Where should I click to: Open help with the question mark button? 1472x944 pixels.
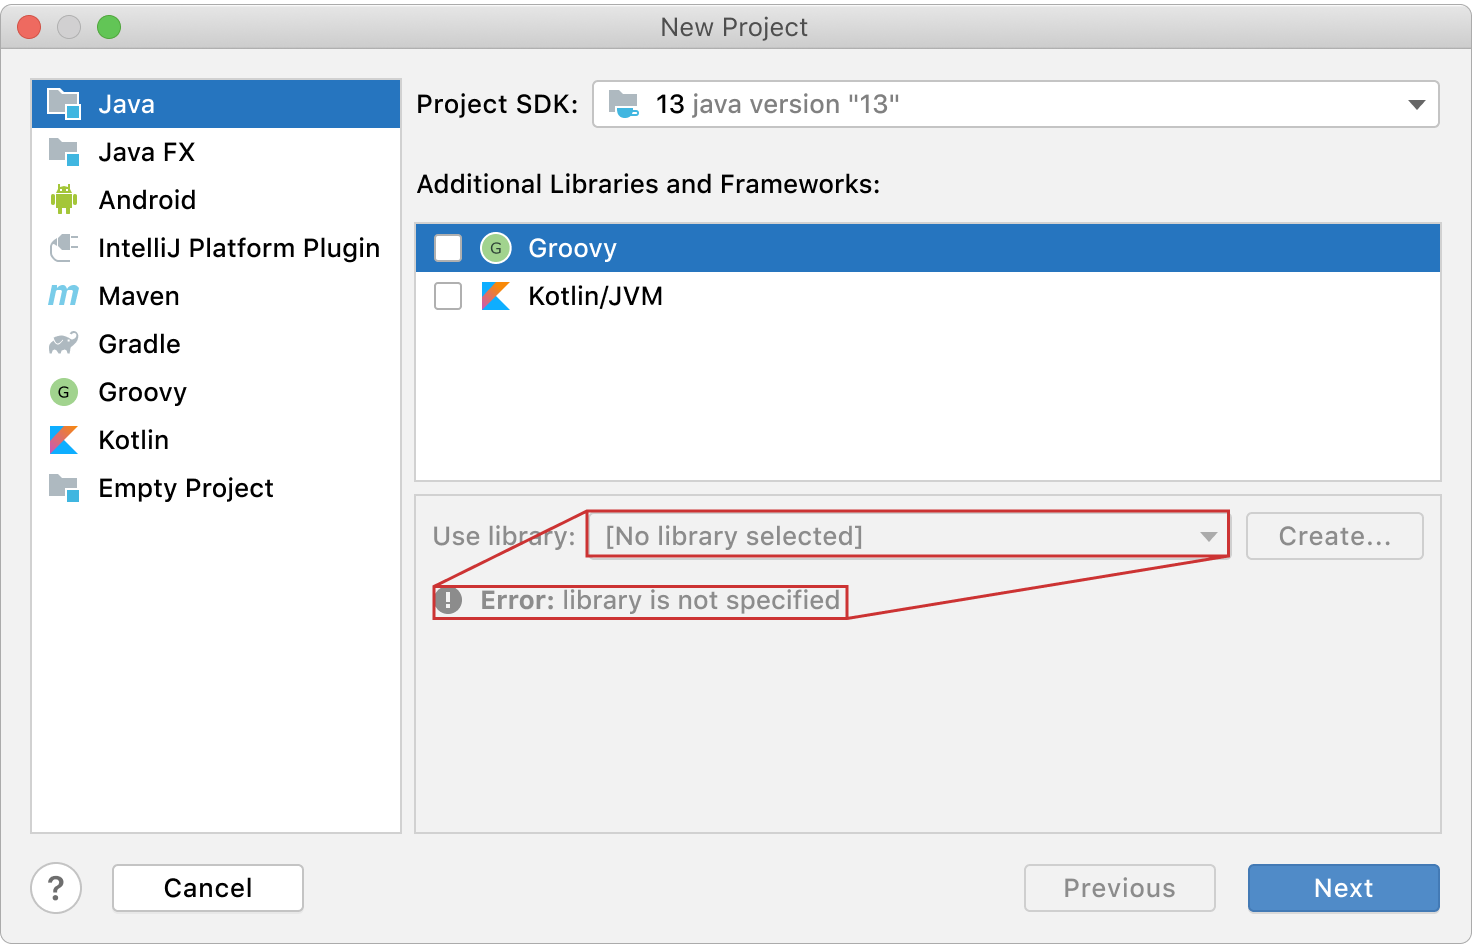(x=56, y=888)
